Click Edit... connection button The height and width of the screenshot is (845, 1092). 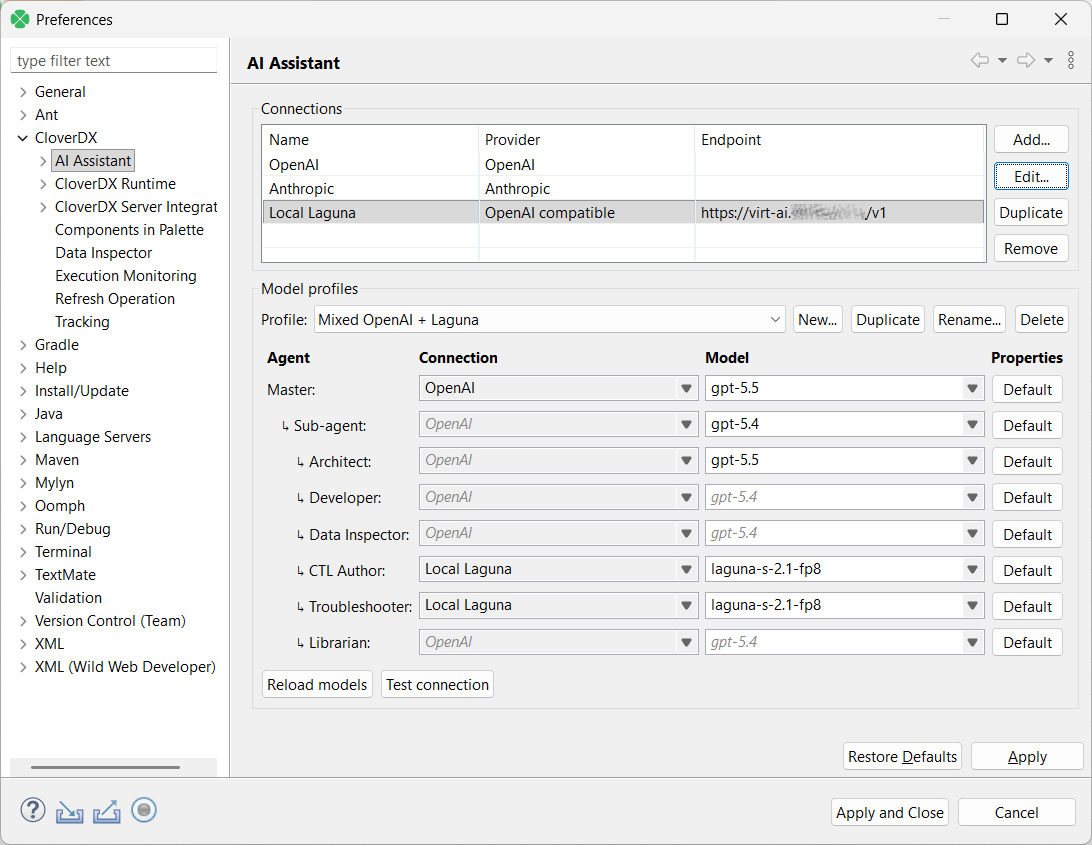pyautogui.click(x=1031, y=176)
